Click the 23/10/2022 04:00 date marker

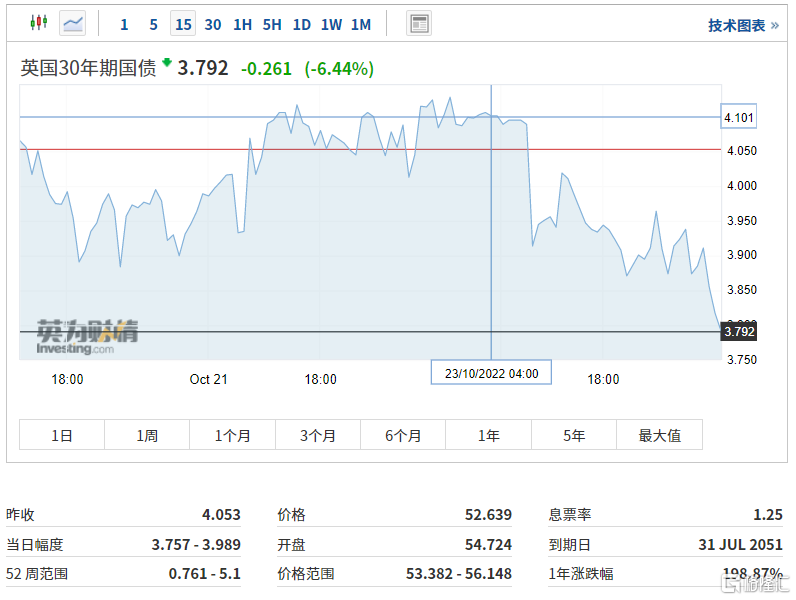click(x=491, y=373)
